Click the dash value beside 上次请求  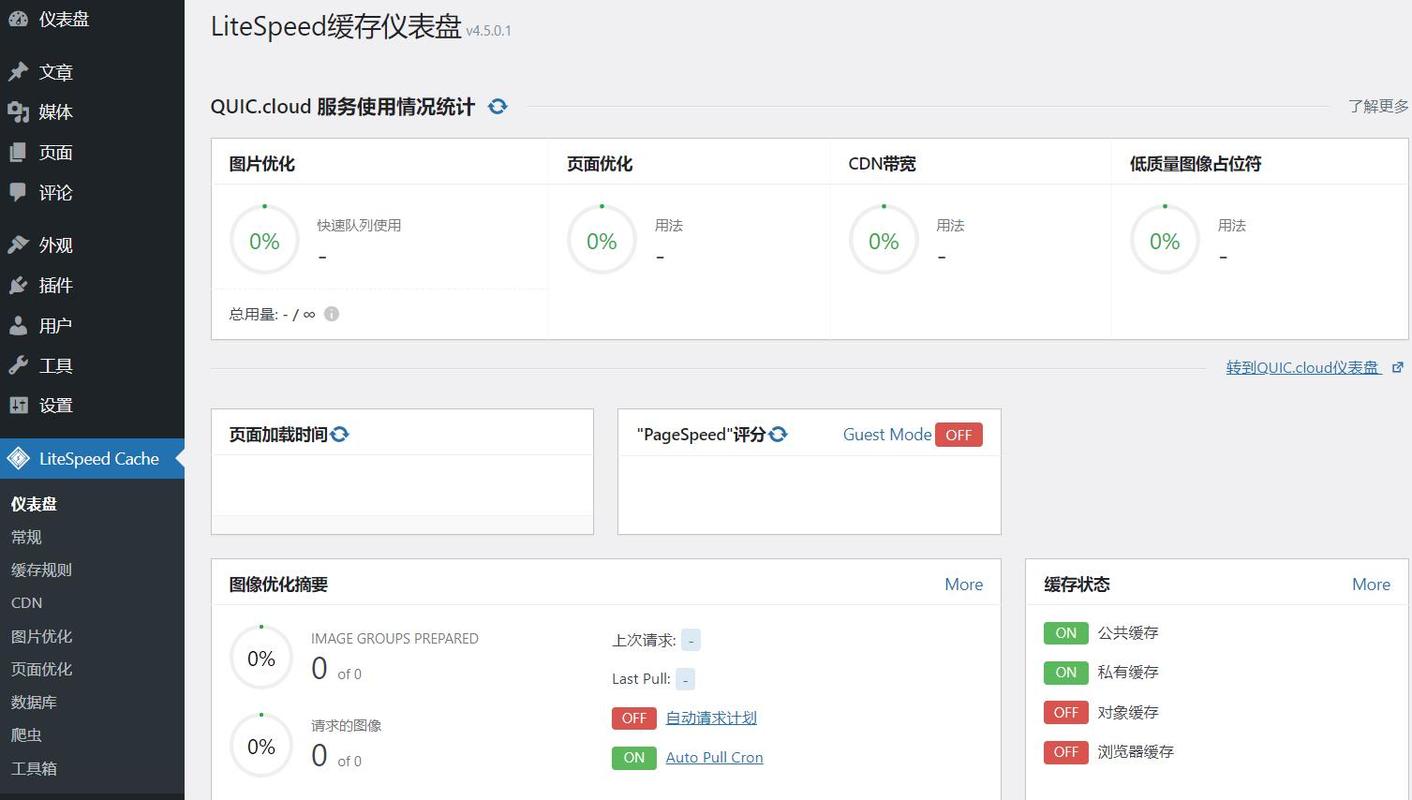coord(691,640)
